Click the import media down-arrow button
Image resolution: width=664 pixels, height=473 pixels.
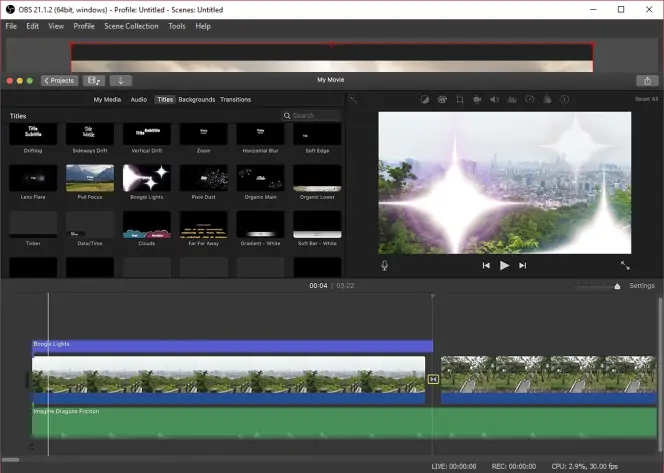121,80
